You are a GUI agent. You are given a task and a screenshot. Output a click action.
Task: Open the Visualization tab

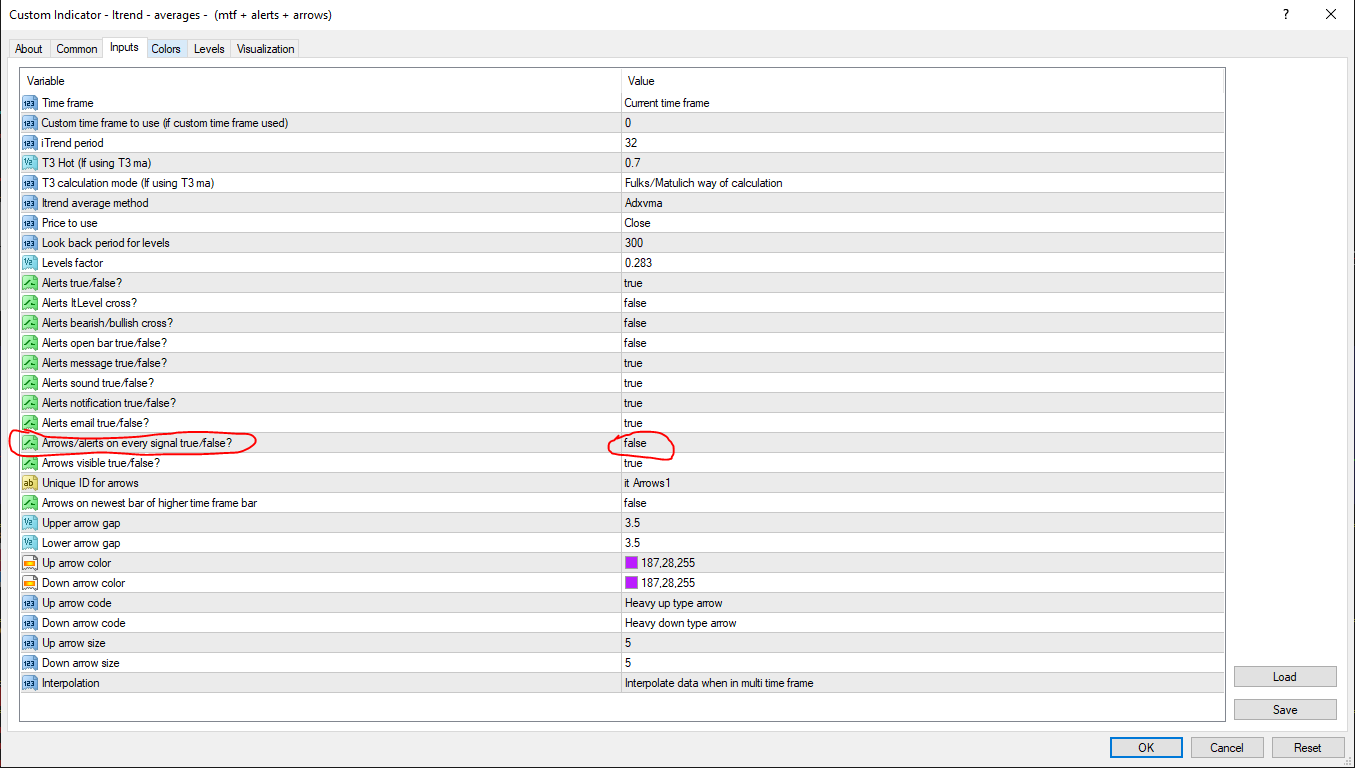[265, 49]
